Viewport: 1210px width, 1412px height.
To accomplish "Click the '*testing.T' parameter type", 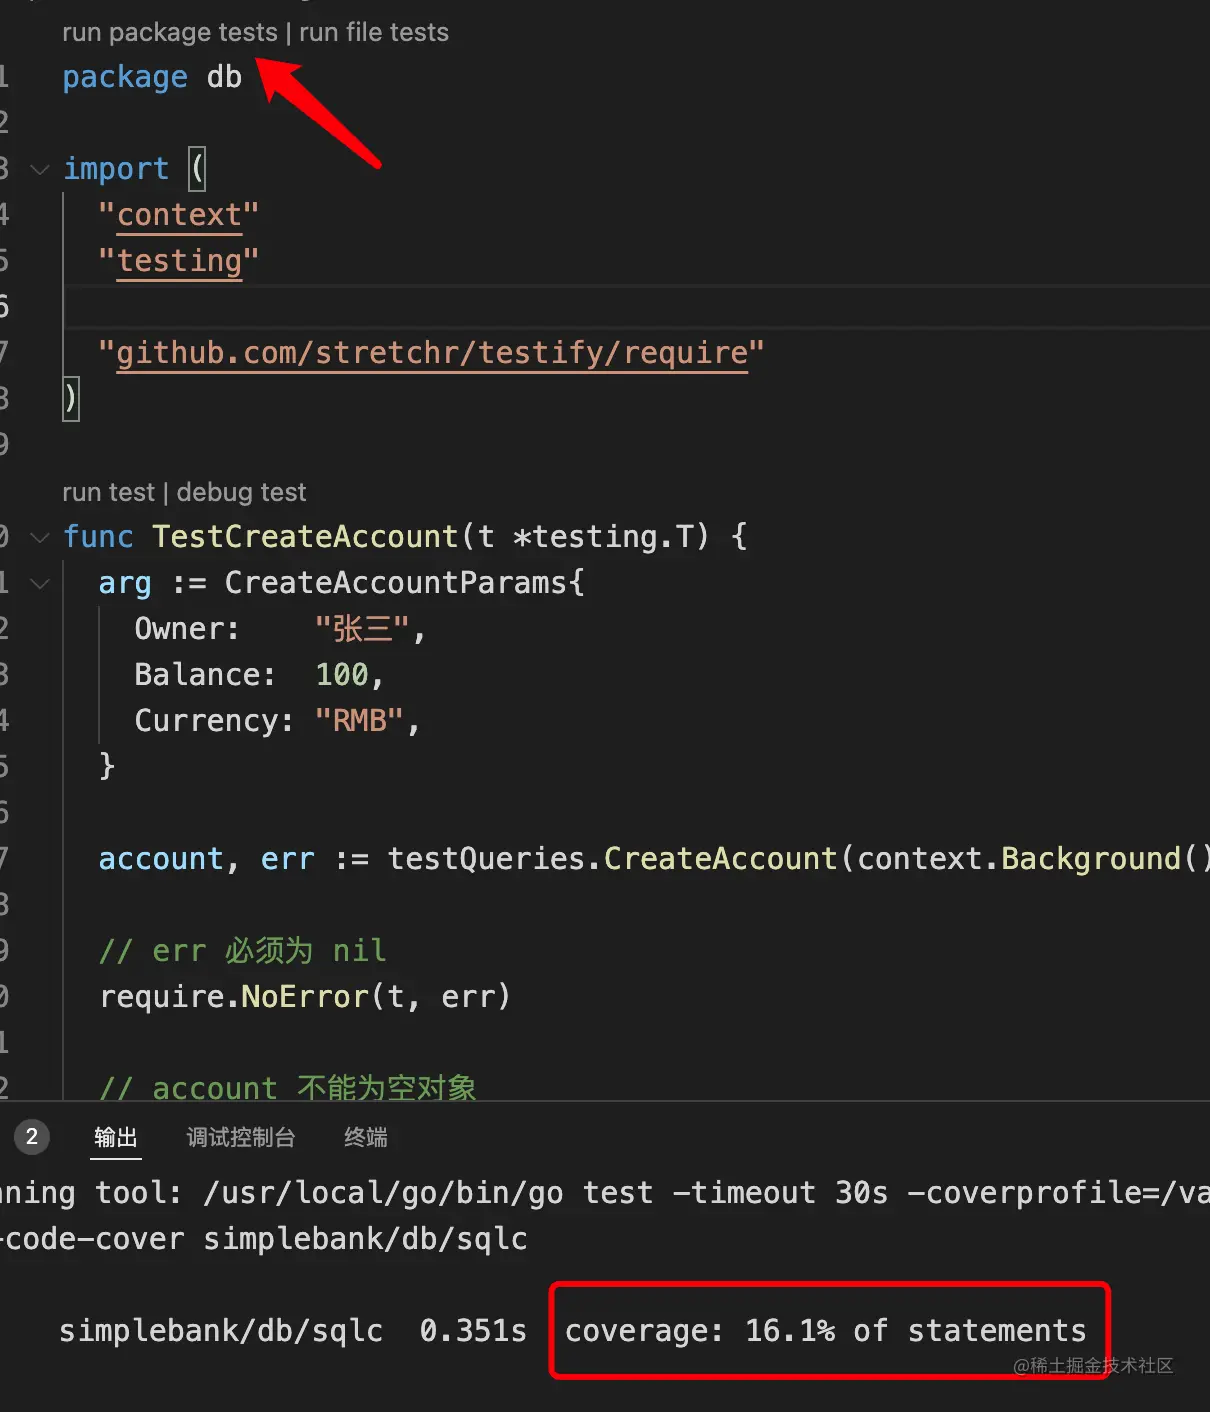I will pos(603,537).
